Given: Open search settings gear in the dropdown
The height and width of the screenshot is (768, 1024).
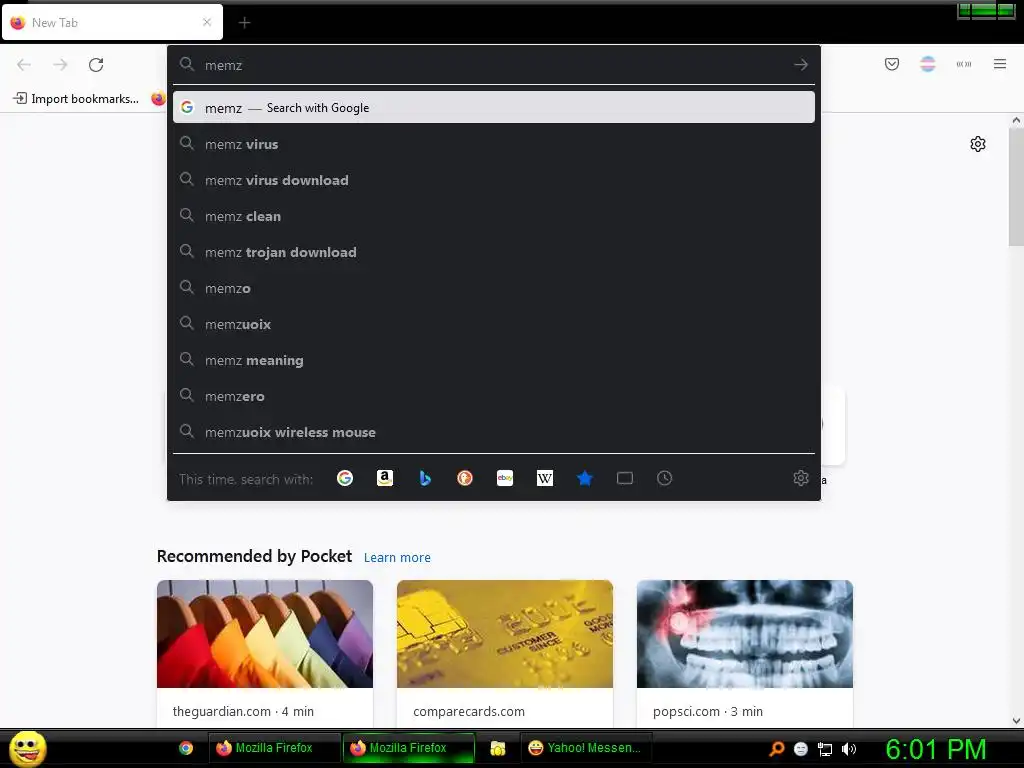Looking at the screenshot, I should [801, 478].
